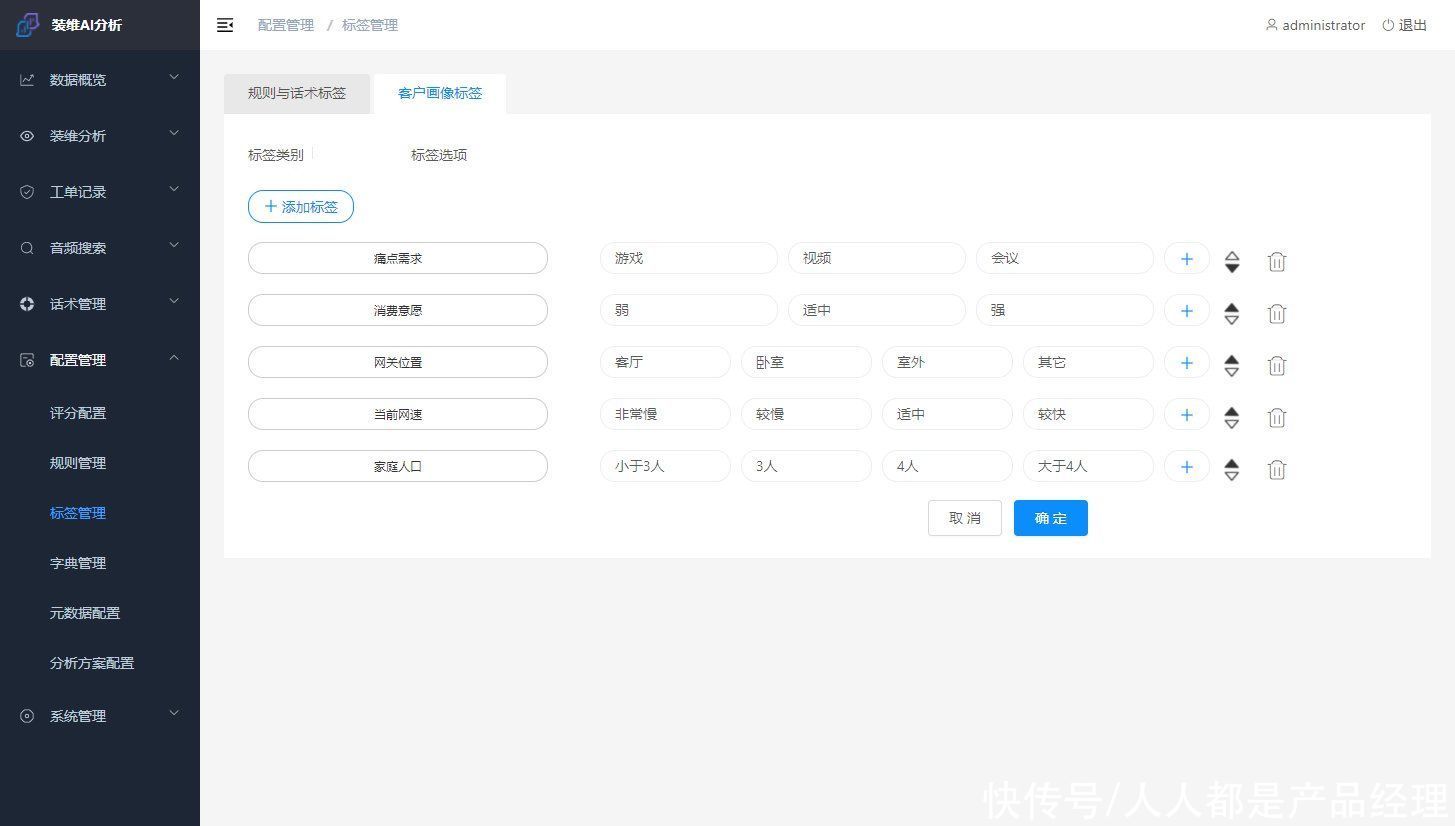Edit the 视频 option field
The height and width of the screenshot is (826, 1455).
click(877, 258)
